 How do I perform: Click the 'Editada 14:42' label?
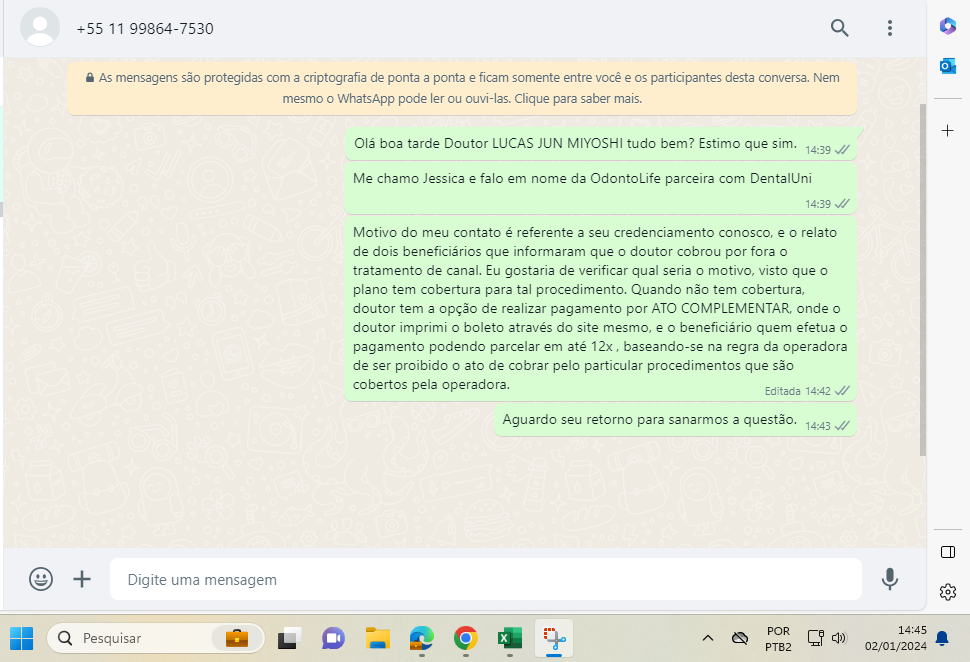tap(797, 391)
